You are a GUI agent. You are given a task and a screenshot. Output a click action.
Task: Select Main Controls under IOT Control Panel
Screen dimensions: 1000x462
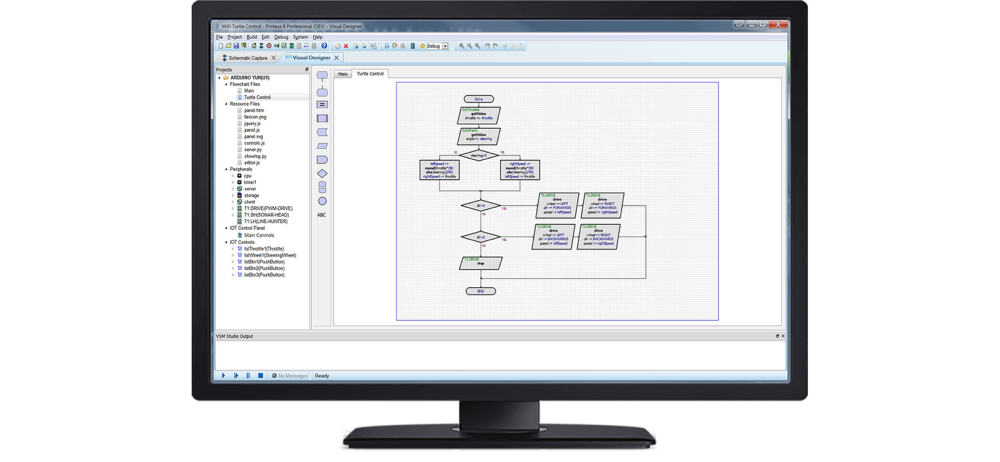pyautogui.click(x=259, y=235)
